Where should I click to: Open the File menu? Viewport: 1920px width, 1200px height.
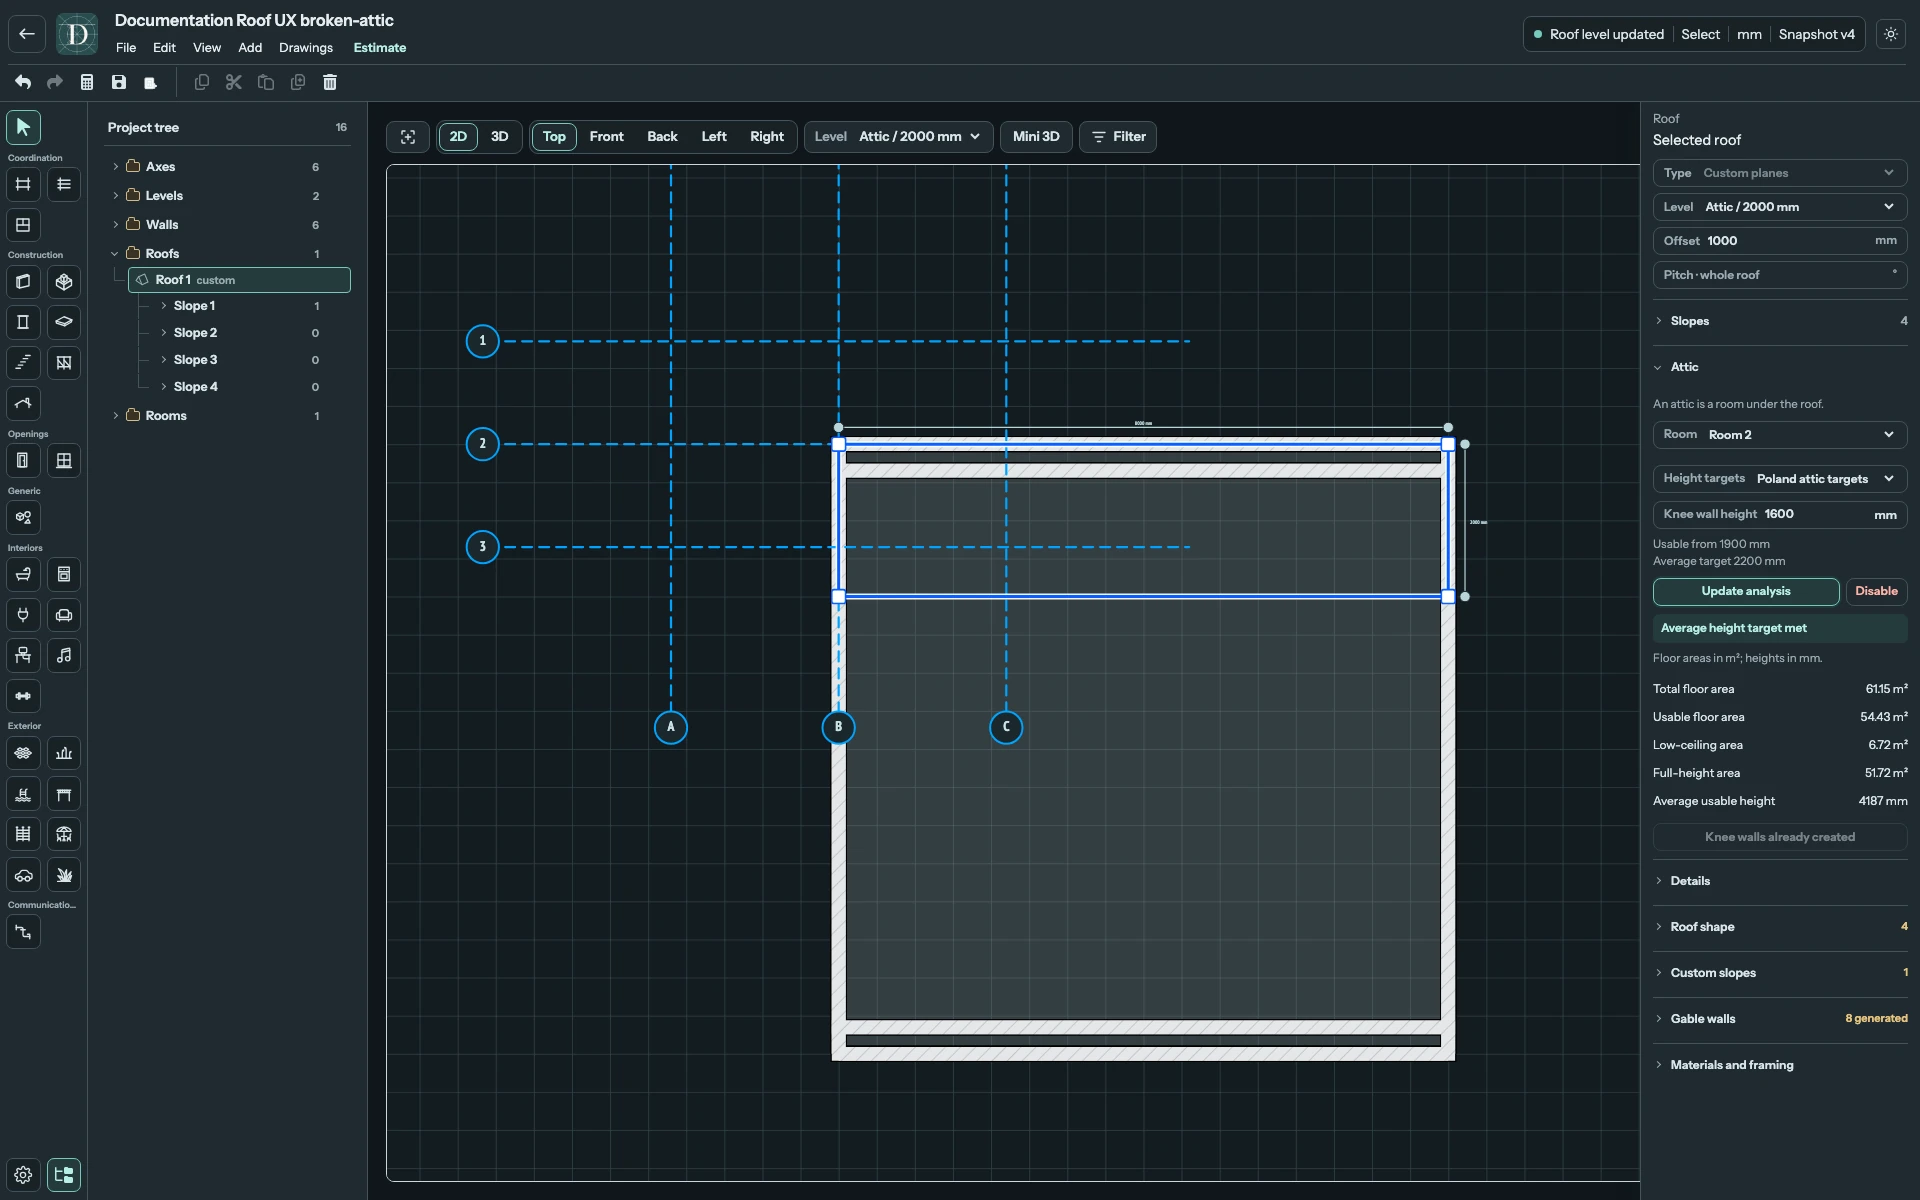point(126,48)
